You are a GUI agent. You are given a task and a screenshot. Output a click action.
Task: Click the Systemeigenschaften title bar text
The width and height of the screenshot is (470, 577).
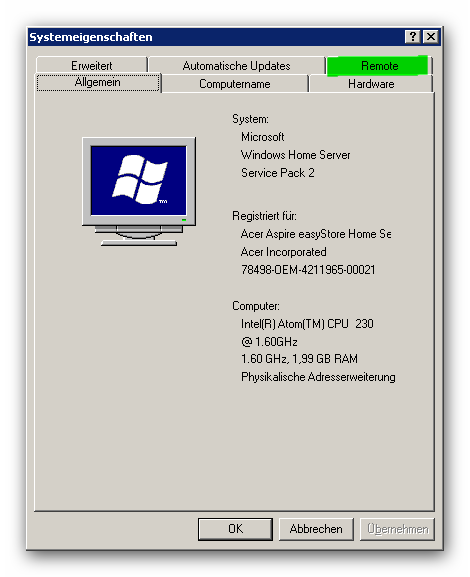tap(91, 37)
